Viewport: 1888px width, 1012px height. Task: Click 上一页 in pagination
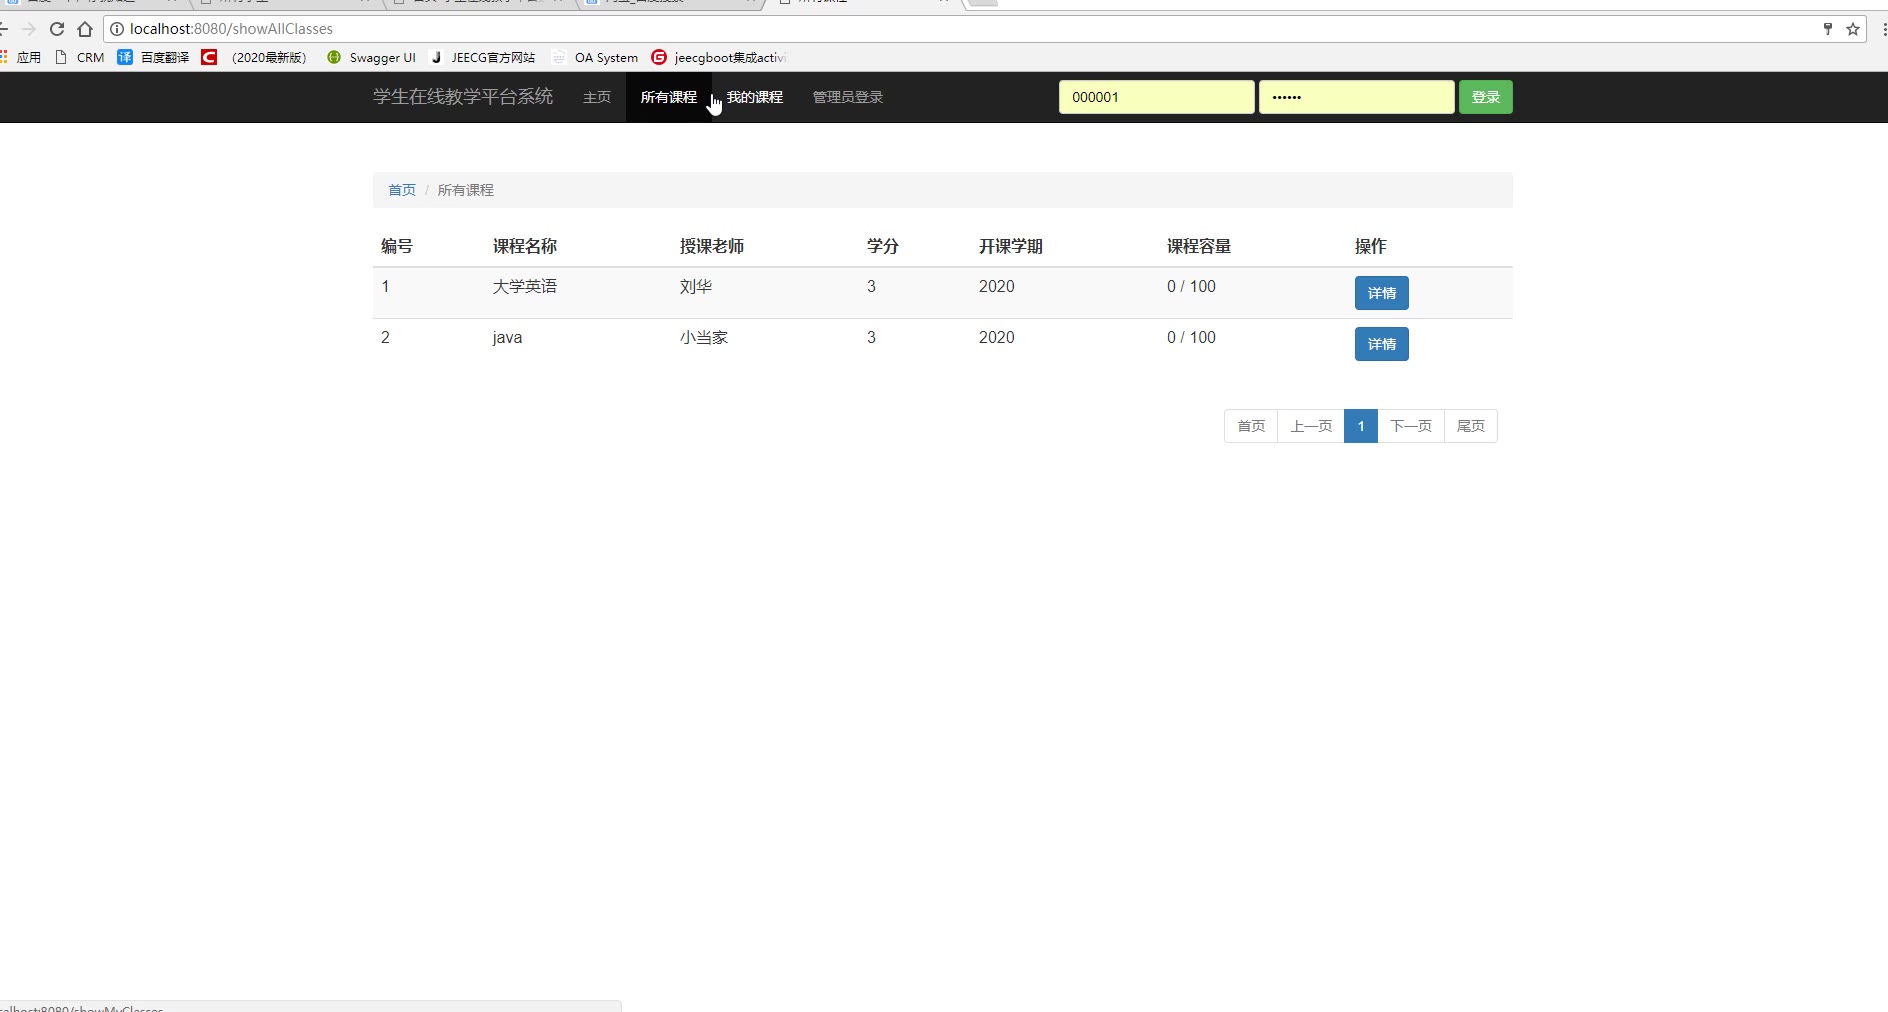coord(1311,426)
